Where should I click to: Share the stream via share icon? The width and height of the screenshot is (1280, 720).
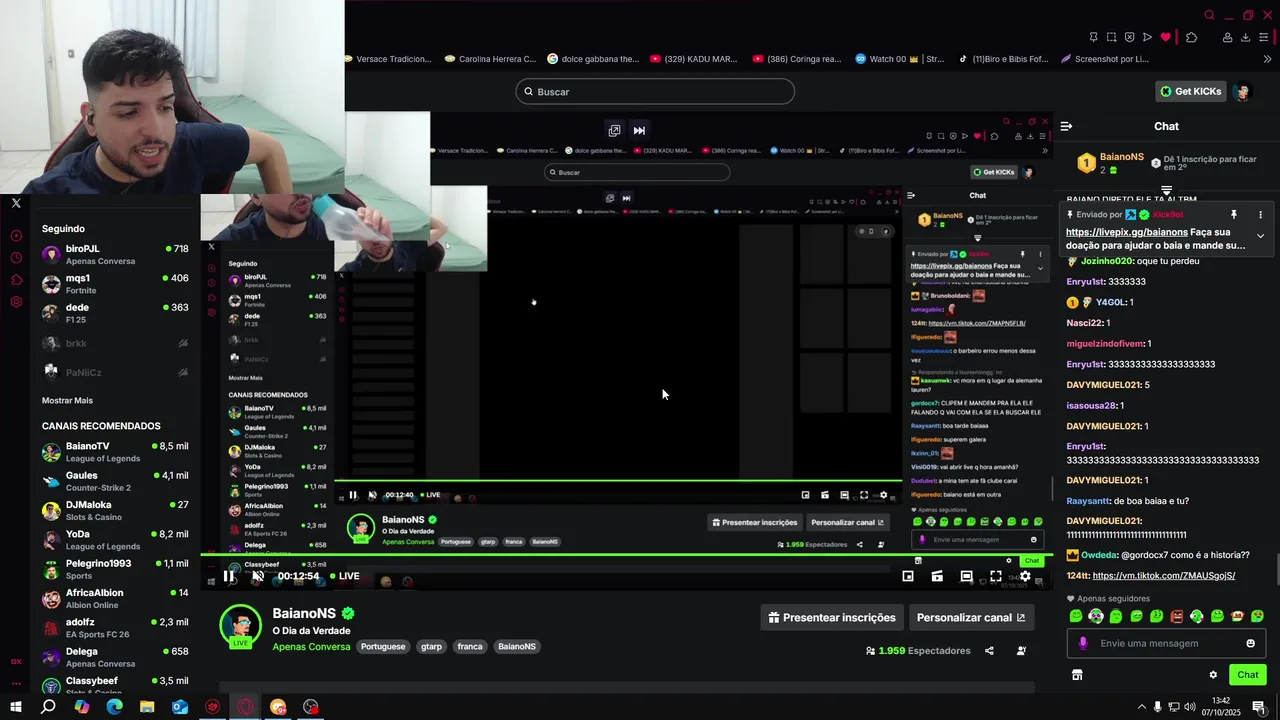click(x=989, y=651)
